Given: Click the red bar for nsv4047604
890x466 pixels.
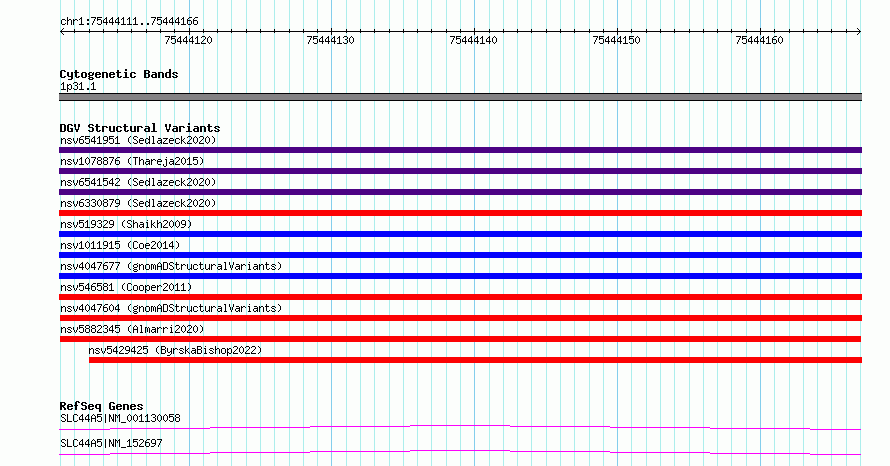Looking at the screenshot, I should [460, 318].
